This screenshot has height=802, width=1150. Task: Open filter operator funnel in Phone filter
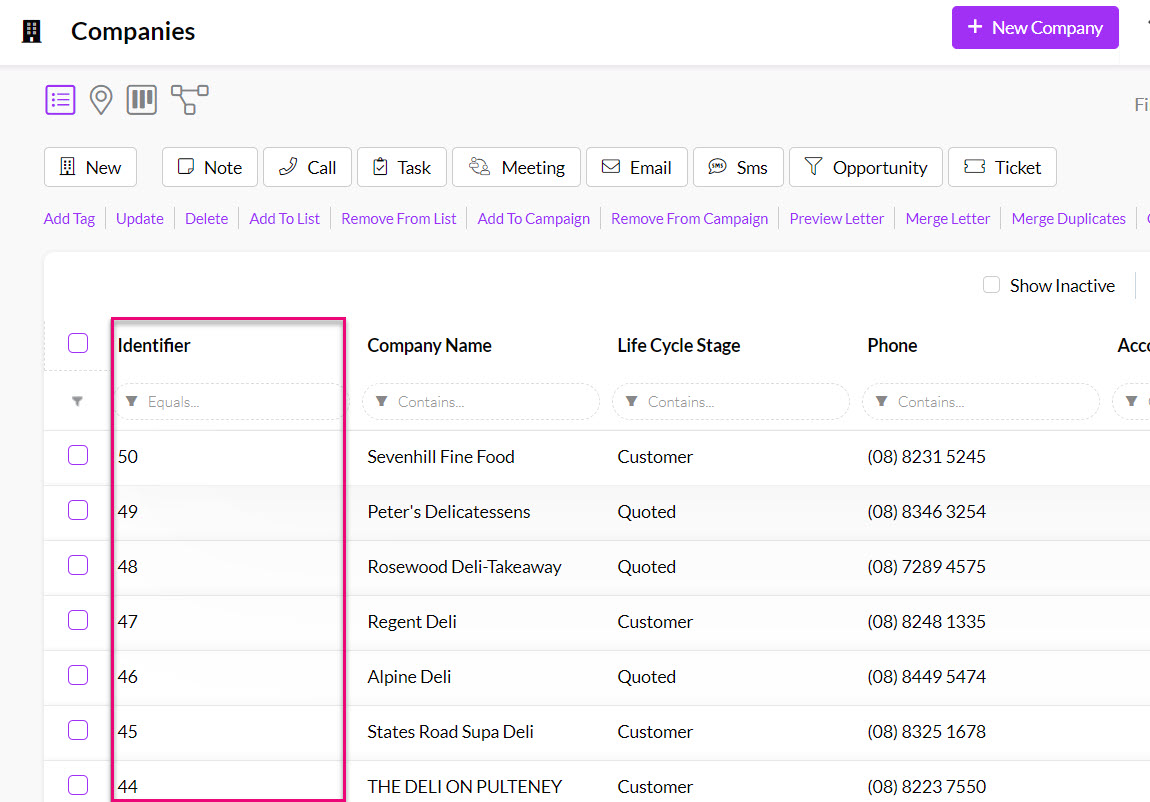click(x=881, y=401)
